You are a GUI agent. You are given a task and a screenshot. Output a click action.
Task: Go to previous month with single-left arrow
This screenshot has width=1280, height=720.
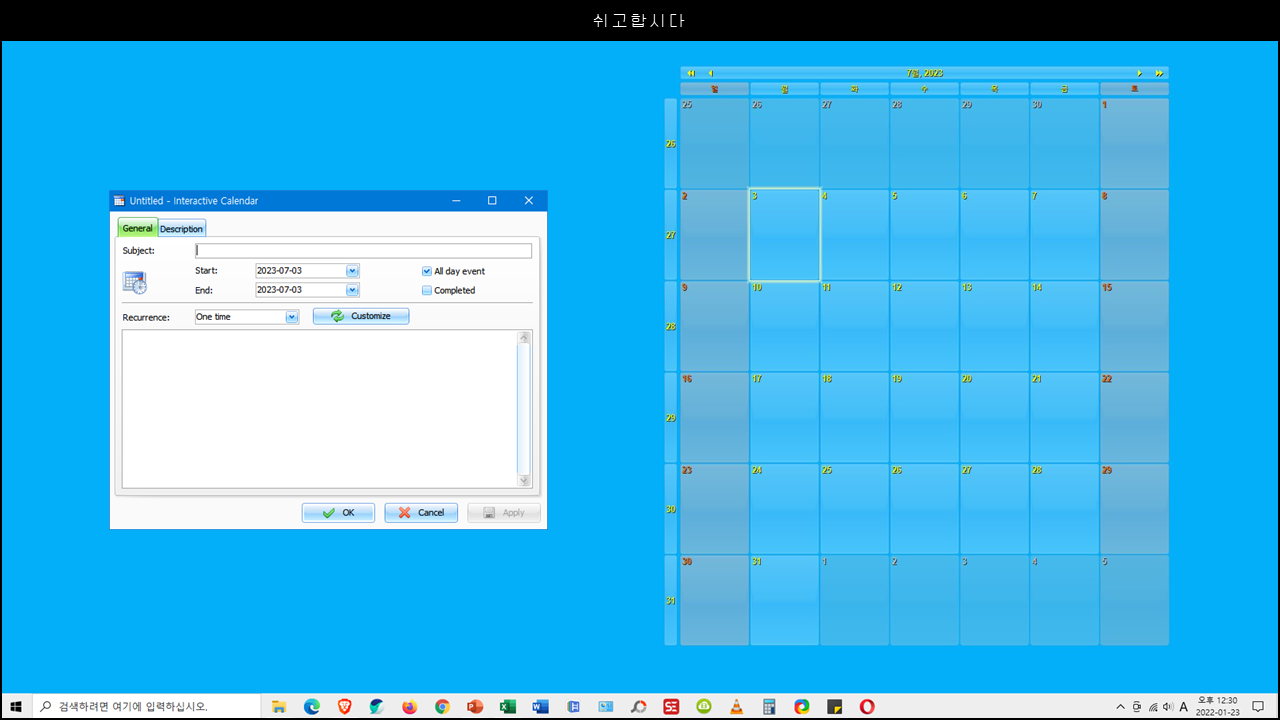coord(711,73)
